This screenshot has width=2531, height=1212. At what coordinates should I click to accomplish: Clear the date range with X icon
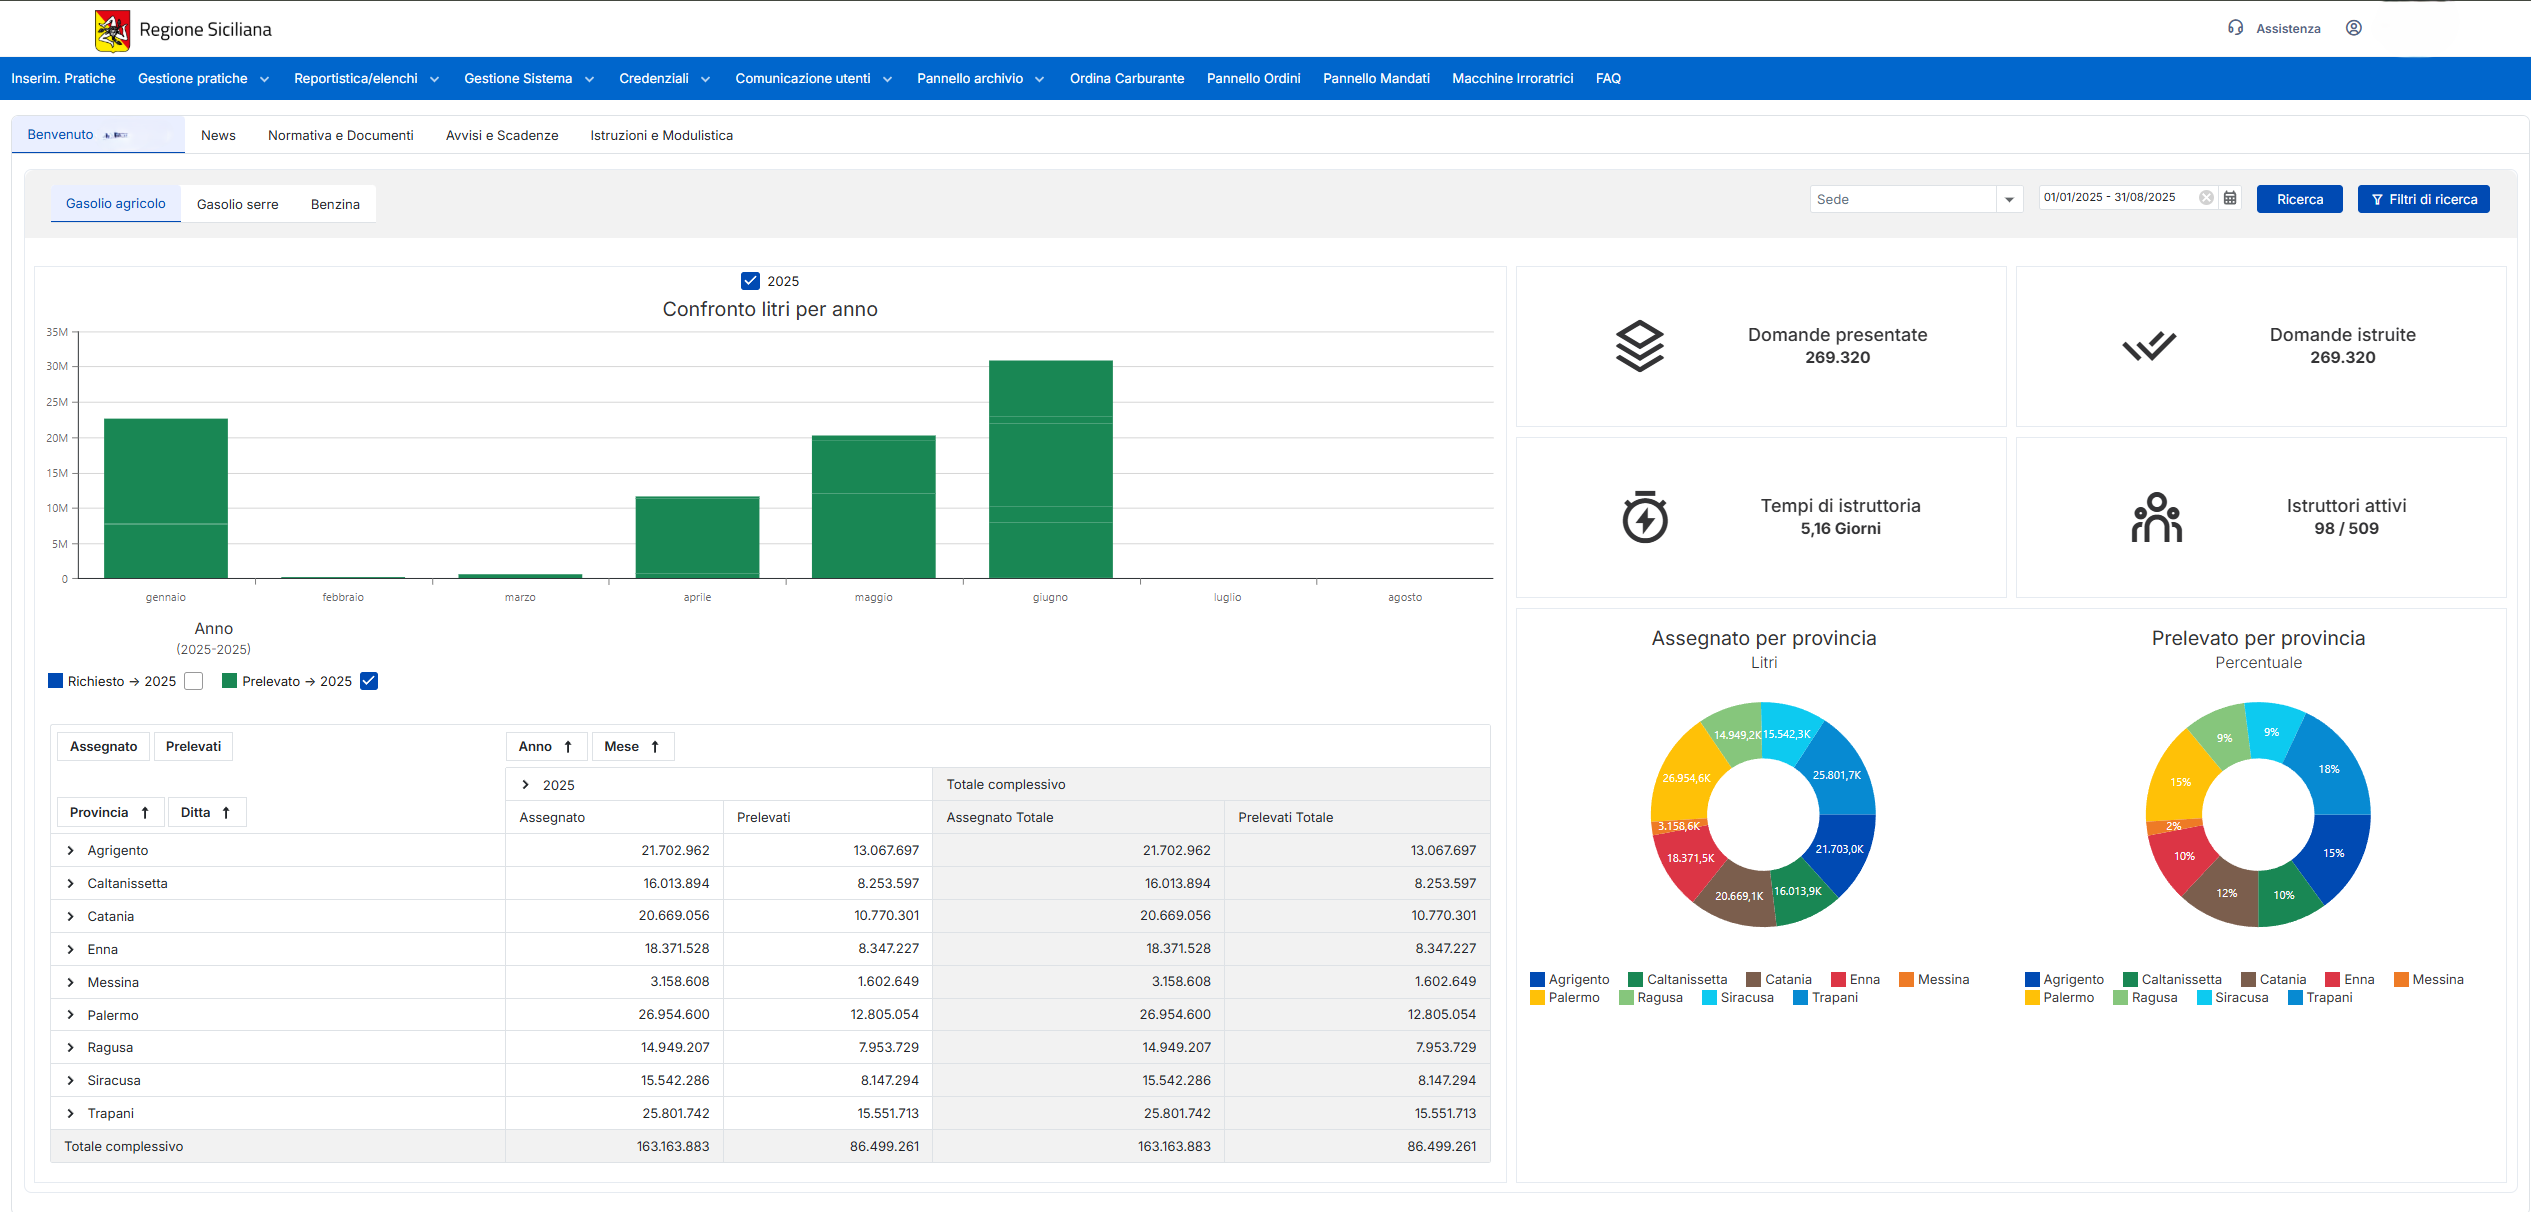click(x=2206, y=198)
